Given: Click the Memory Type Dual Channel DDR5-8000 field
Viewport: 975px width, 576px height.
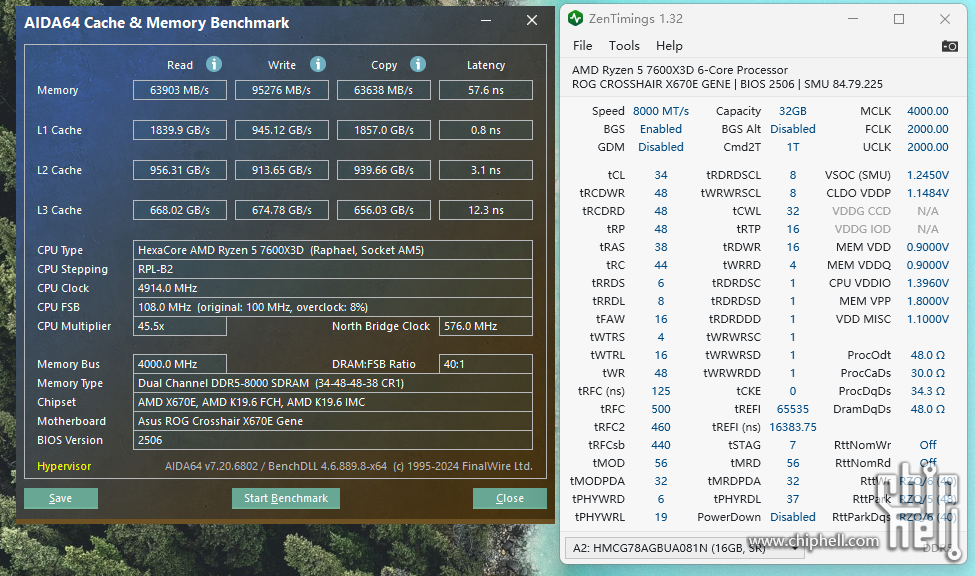Looking at the screenshot, I should tap(333, 383).
